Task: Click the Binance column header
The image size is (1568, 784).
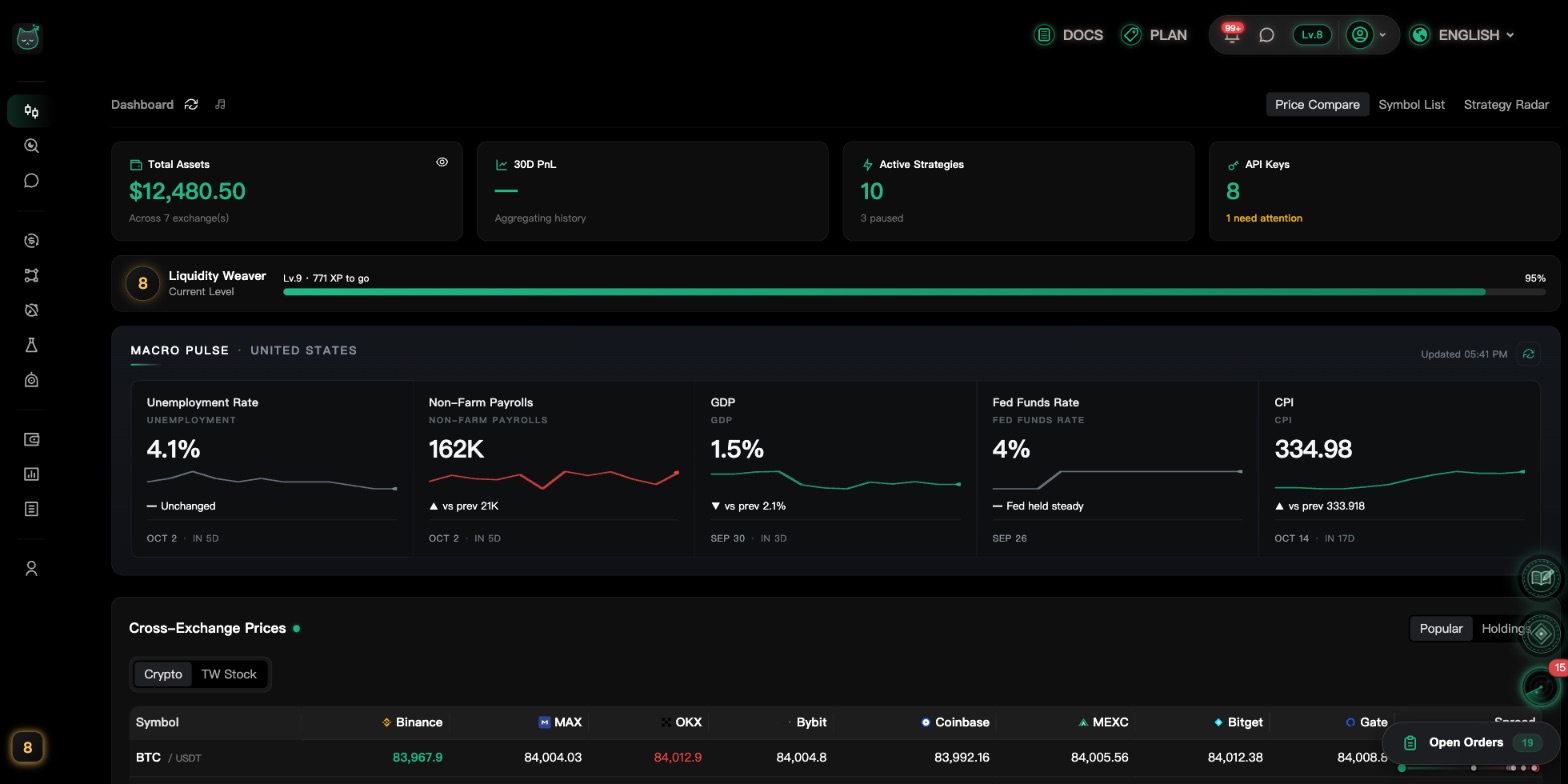Action: point(412,722)
